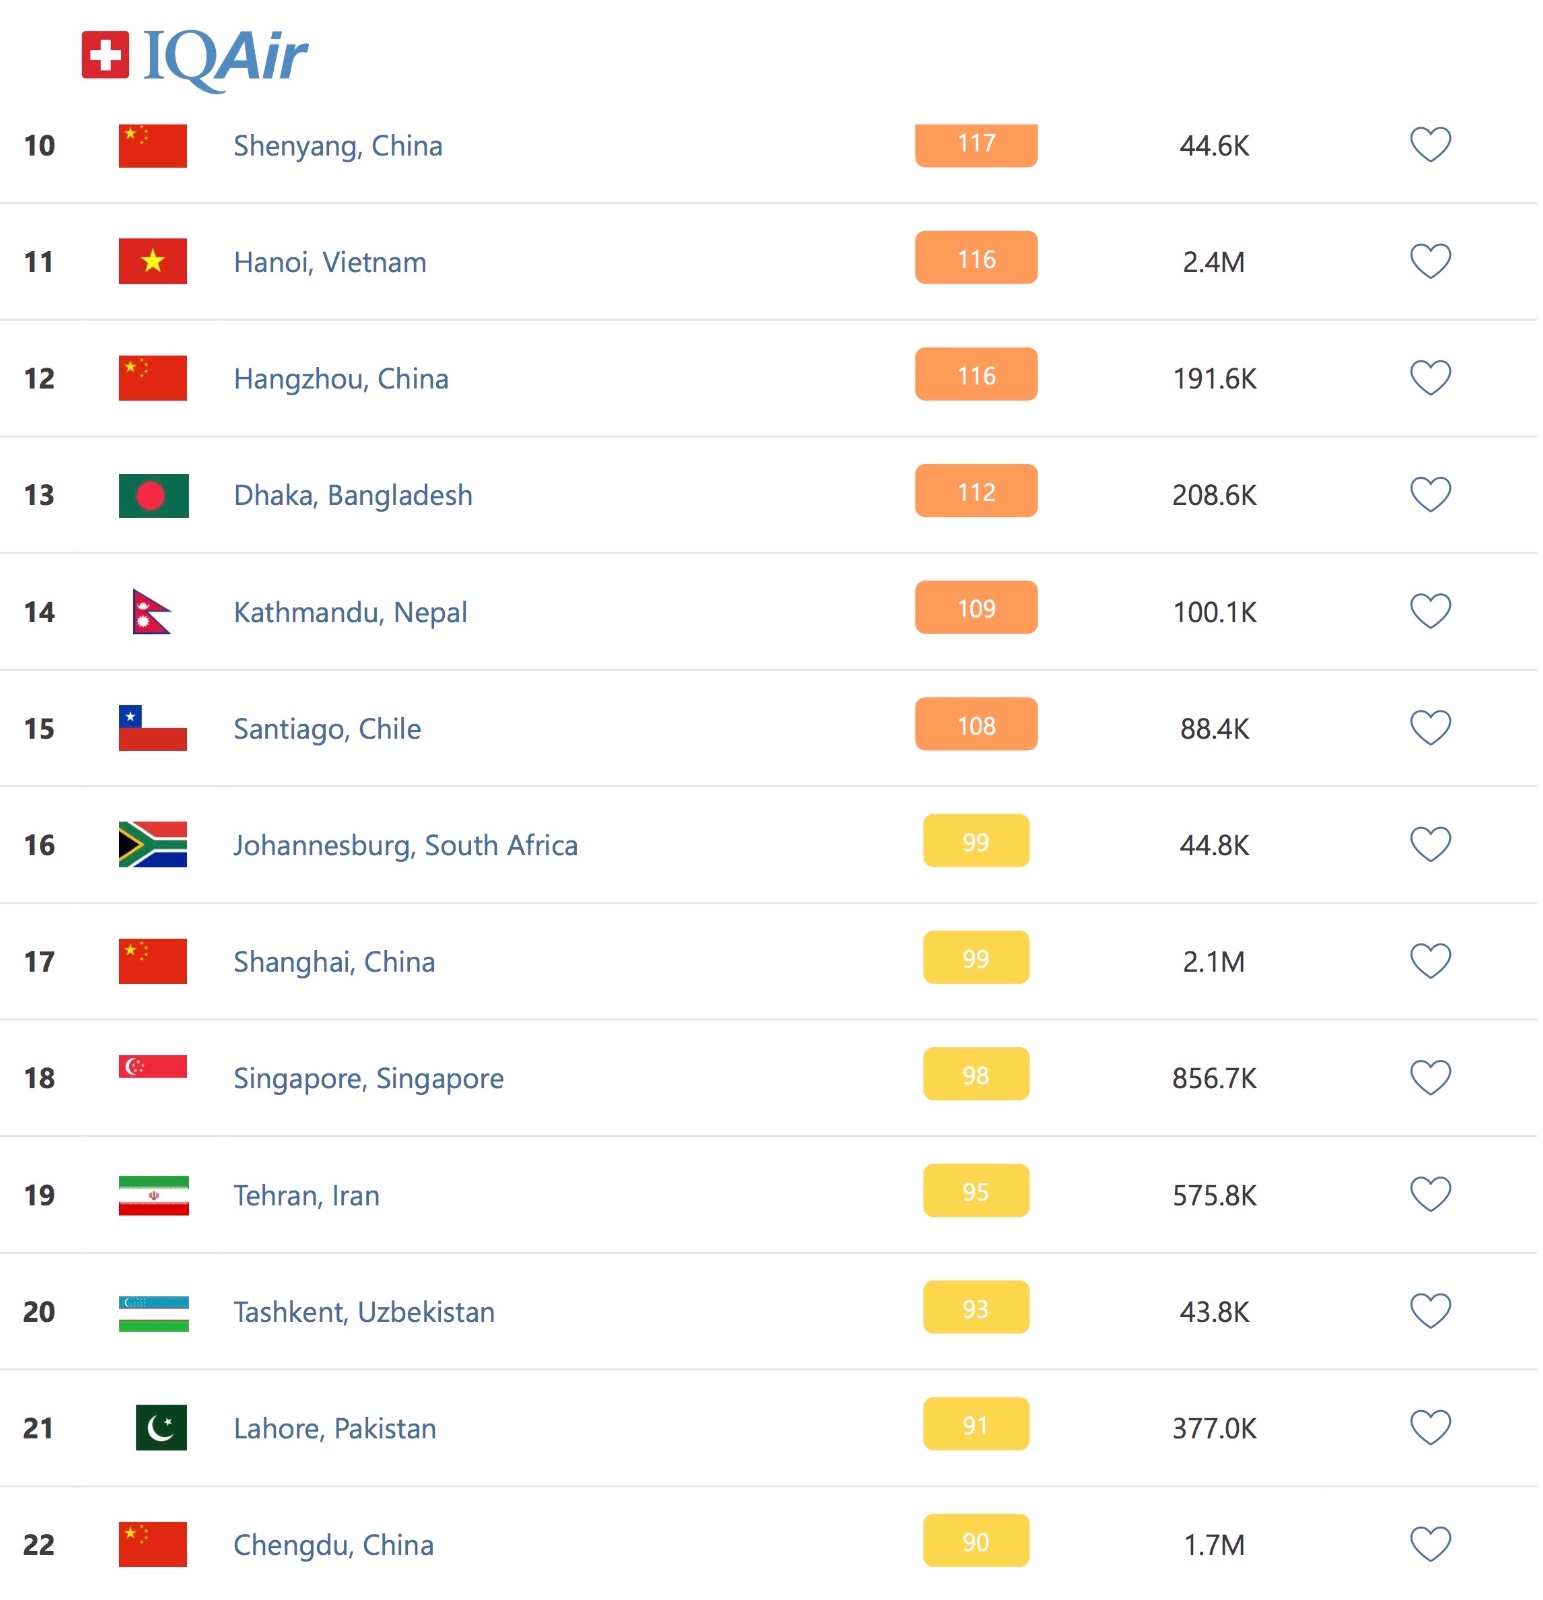Image resolution: width=1543 pixels, height=1600 pixels.
Task: Click the yellow 90 AQI badge for Chengdu
Action: (x=976, y=1541)
